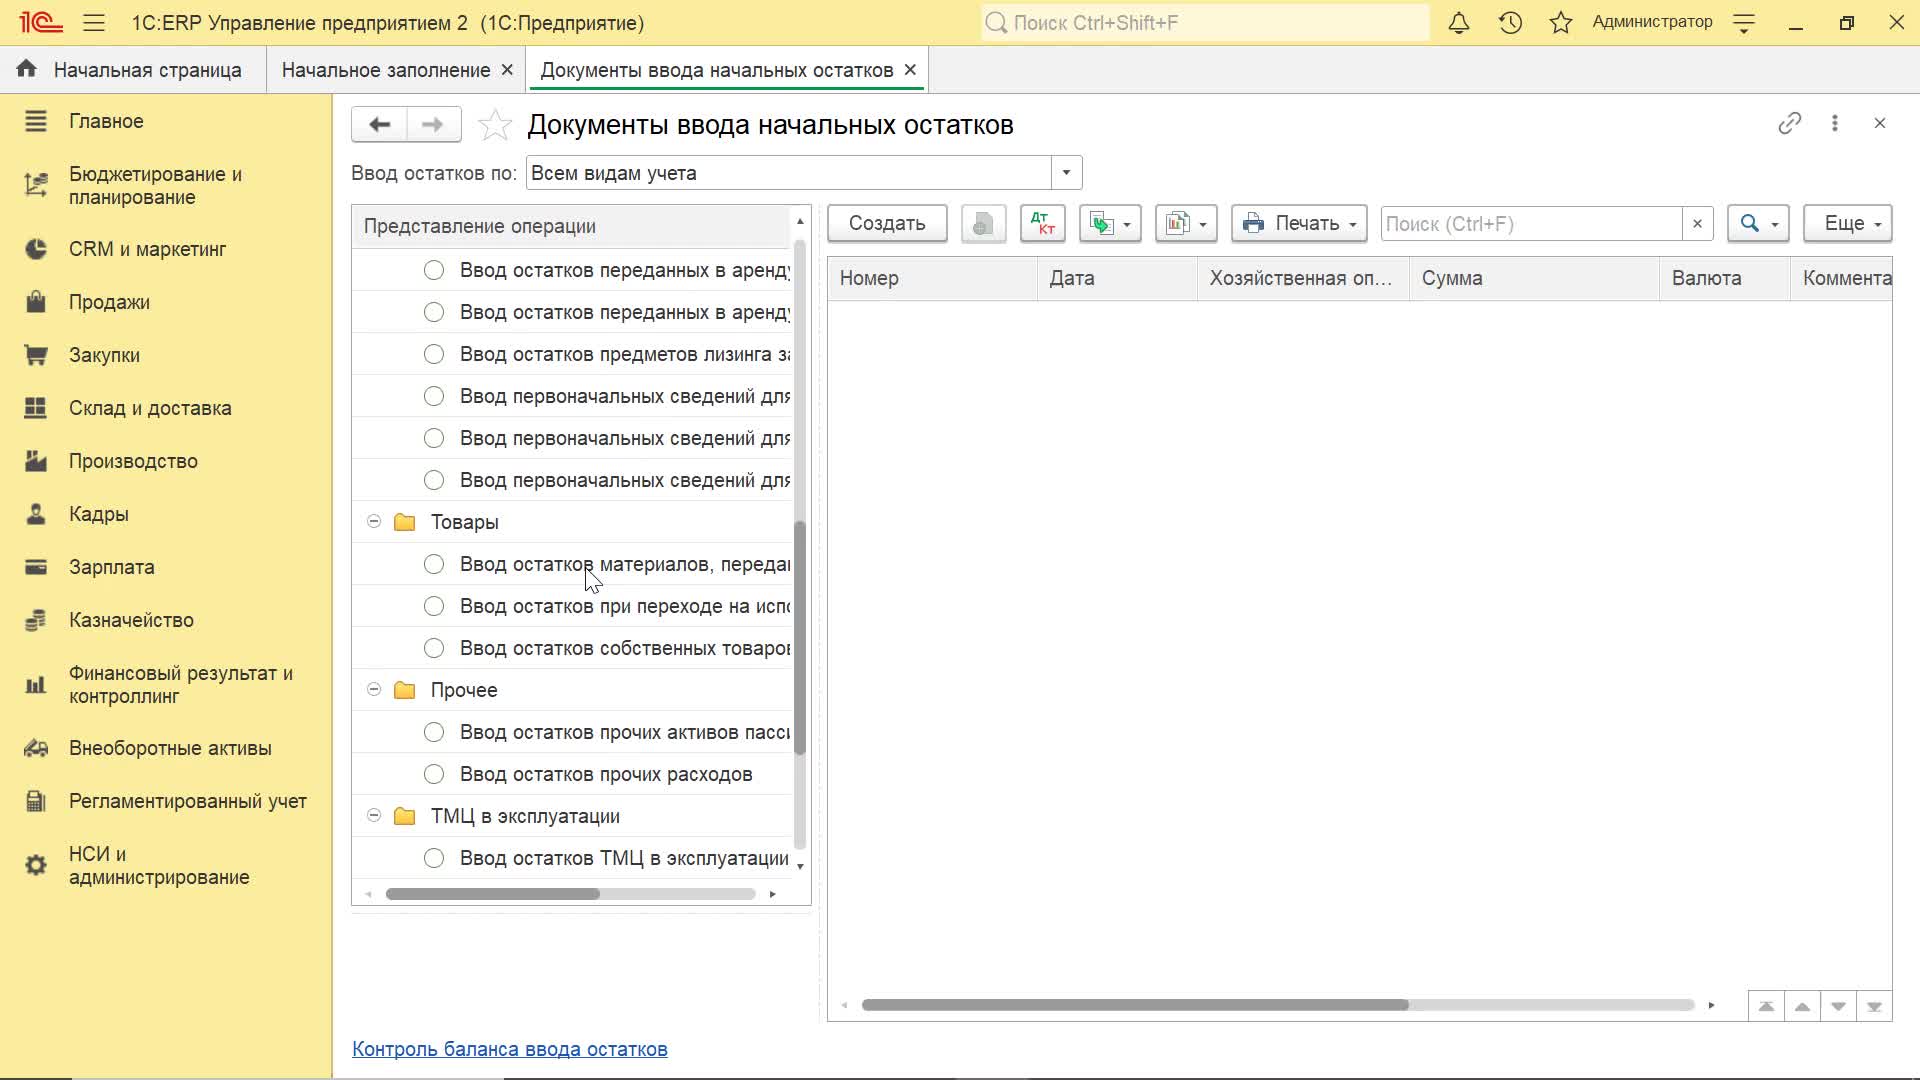
Task: Click the Внеоборотные активы car icon
Action: pos(36,748)
